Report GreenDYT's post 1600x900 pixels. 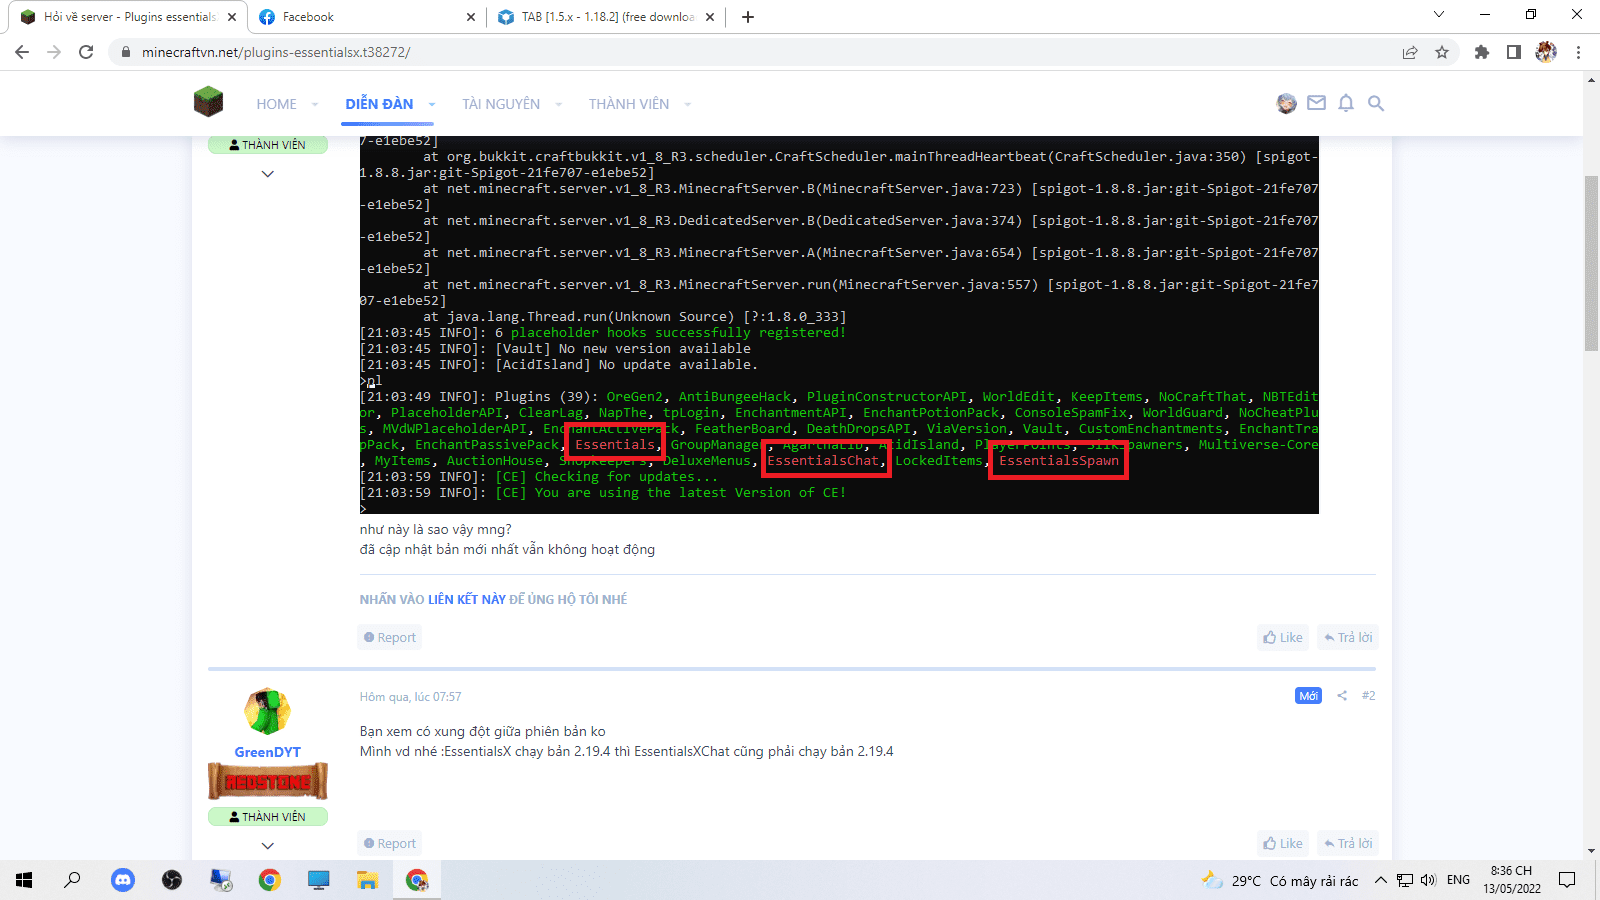tap(390, 843)
